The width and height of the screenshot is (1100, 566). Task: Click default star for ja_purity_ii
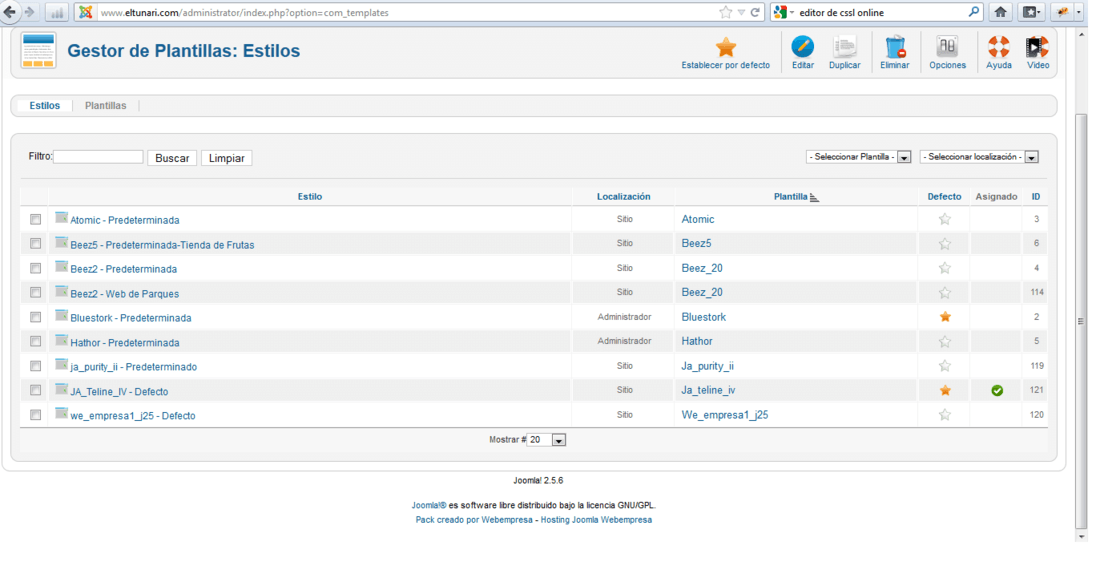[945, 365]
